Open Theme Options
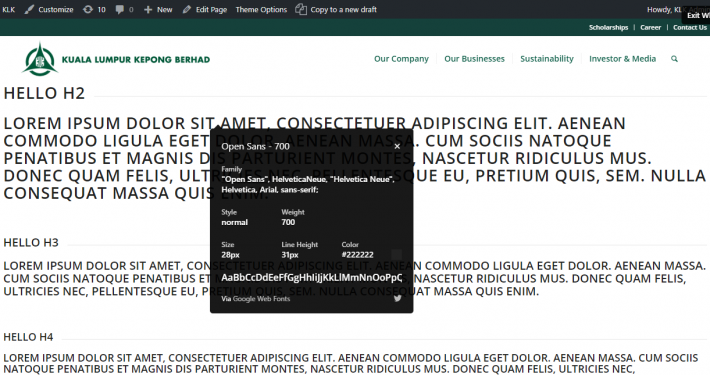The height and width of the screenshot is (375, 710). click(261, 10)
